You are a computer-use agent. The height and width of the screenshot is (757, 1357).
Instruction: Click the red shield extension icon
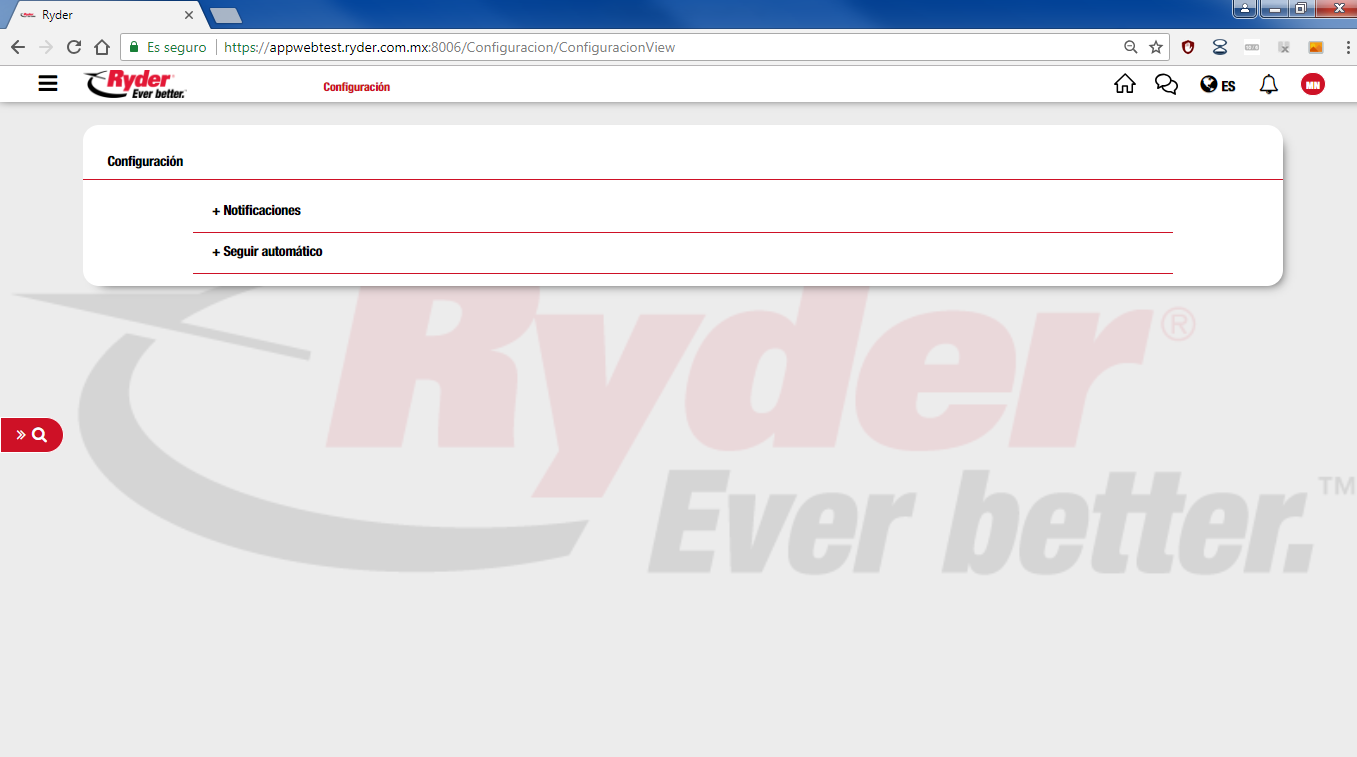coord(1188,47)
